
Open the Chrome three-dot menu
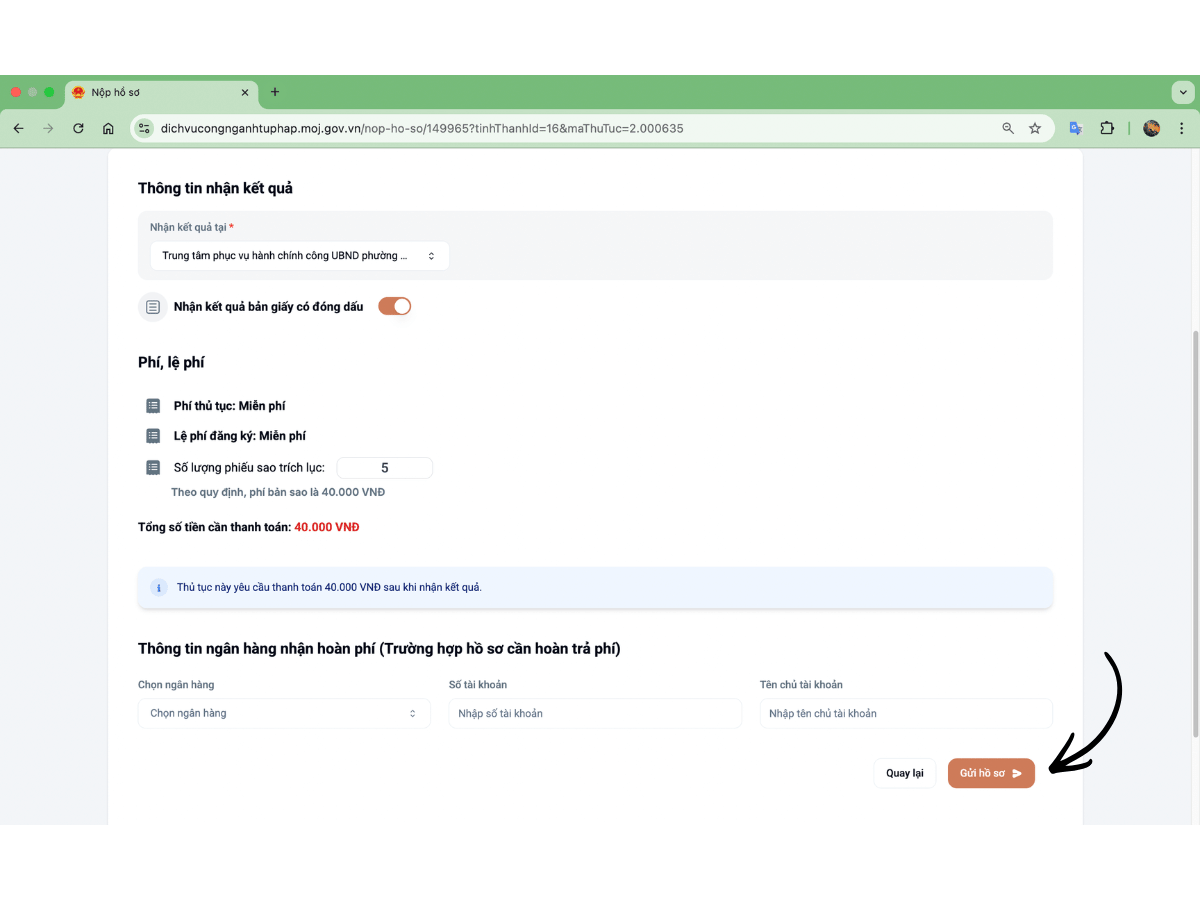point(1182,128)
